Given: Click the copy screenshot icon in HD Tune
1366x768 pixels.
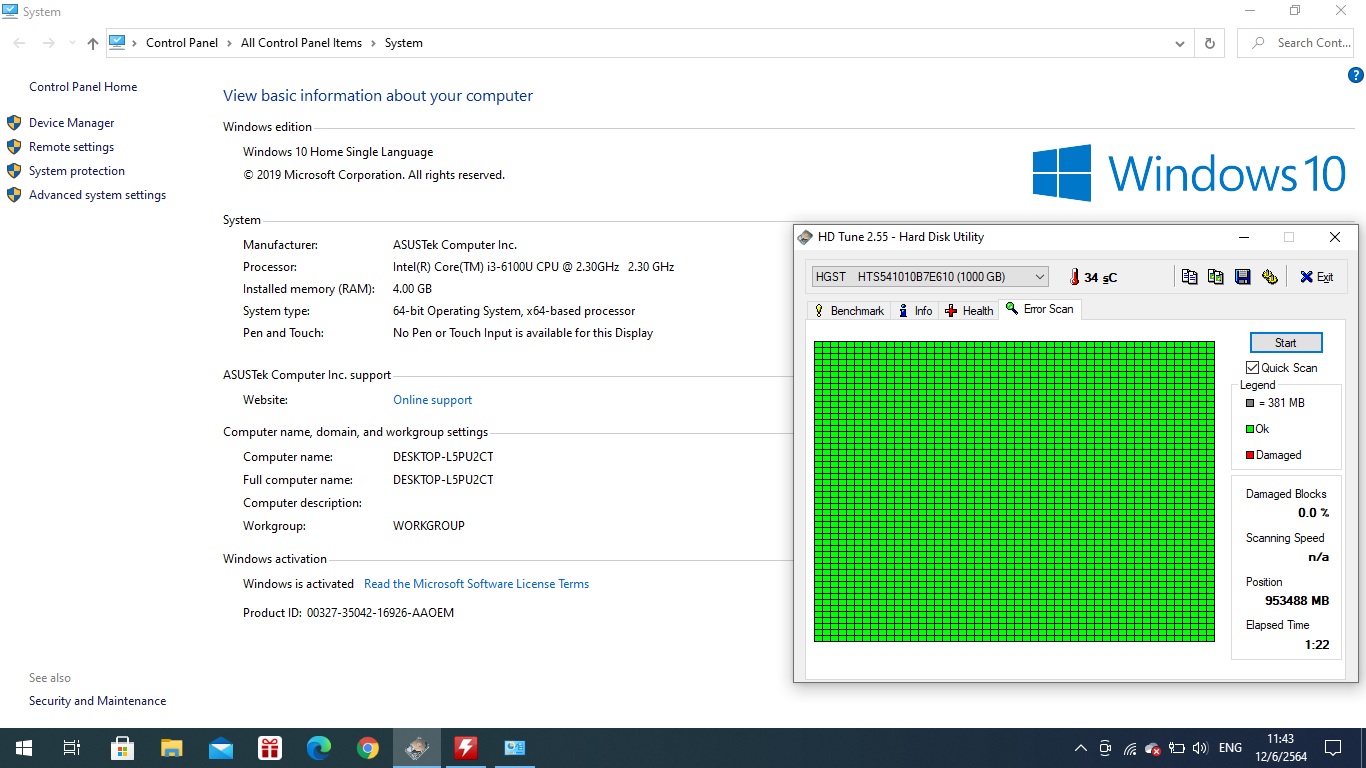Looking at the screenshot, I should 1216,277.
